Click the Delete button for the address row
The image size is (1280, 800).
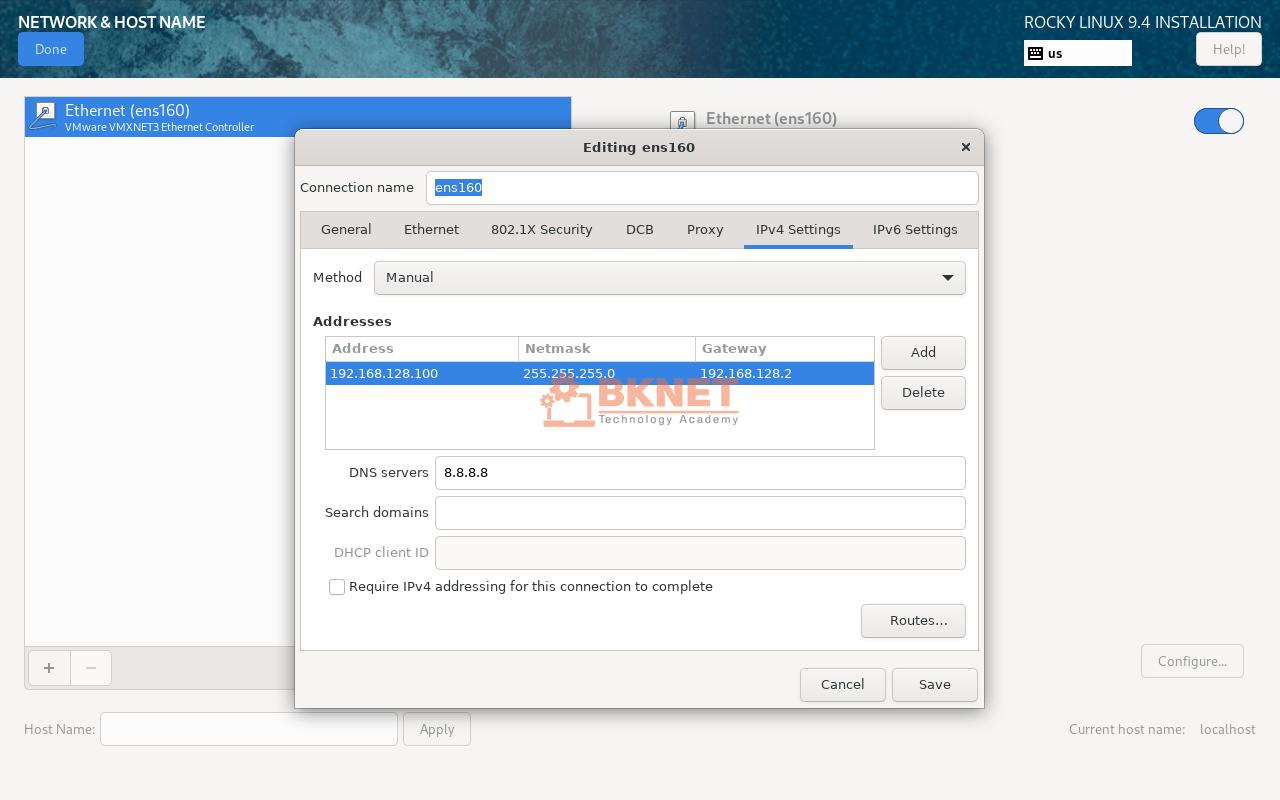(922, 392)
